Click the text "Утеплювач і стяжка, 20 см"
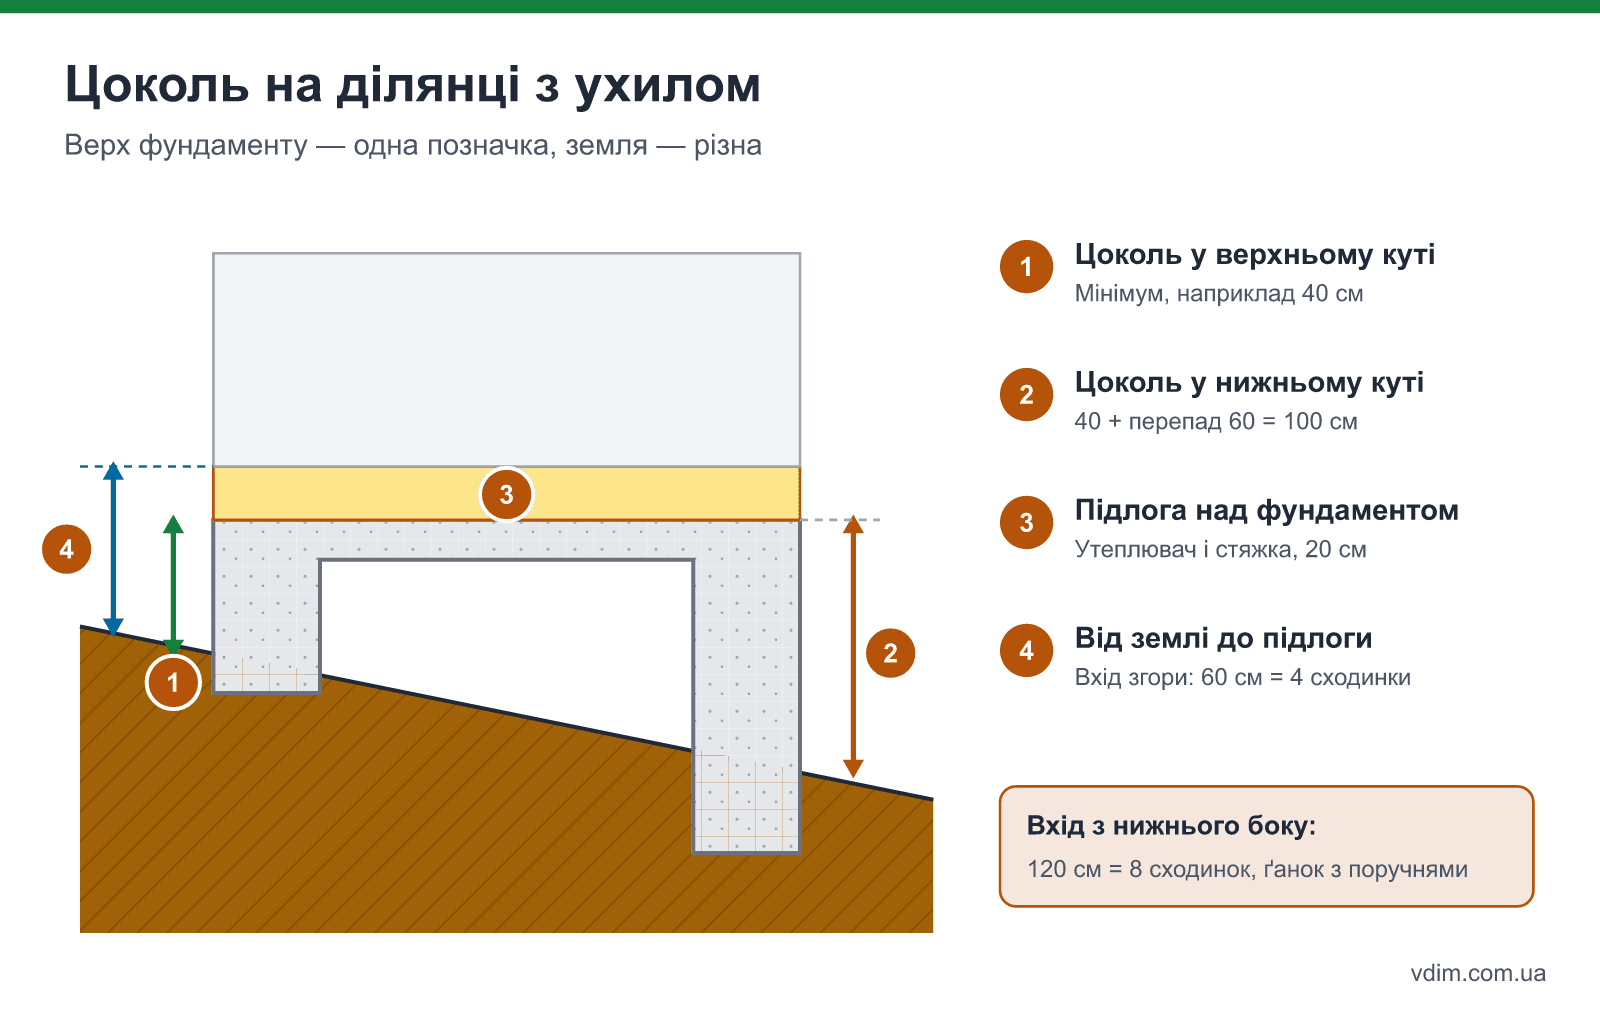Screen dimensions: 1600x1013 pos(1220,550)
